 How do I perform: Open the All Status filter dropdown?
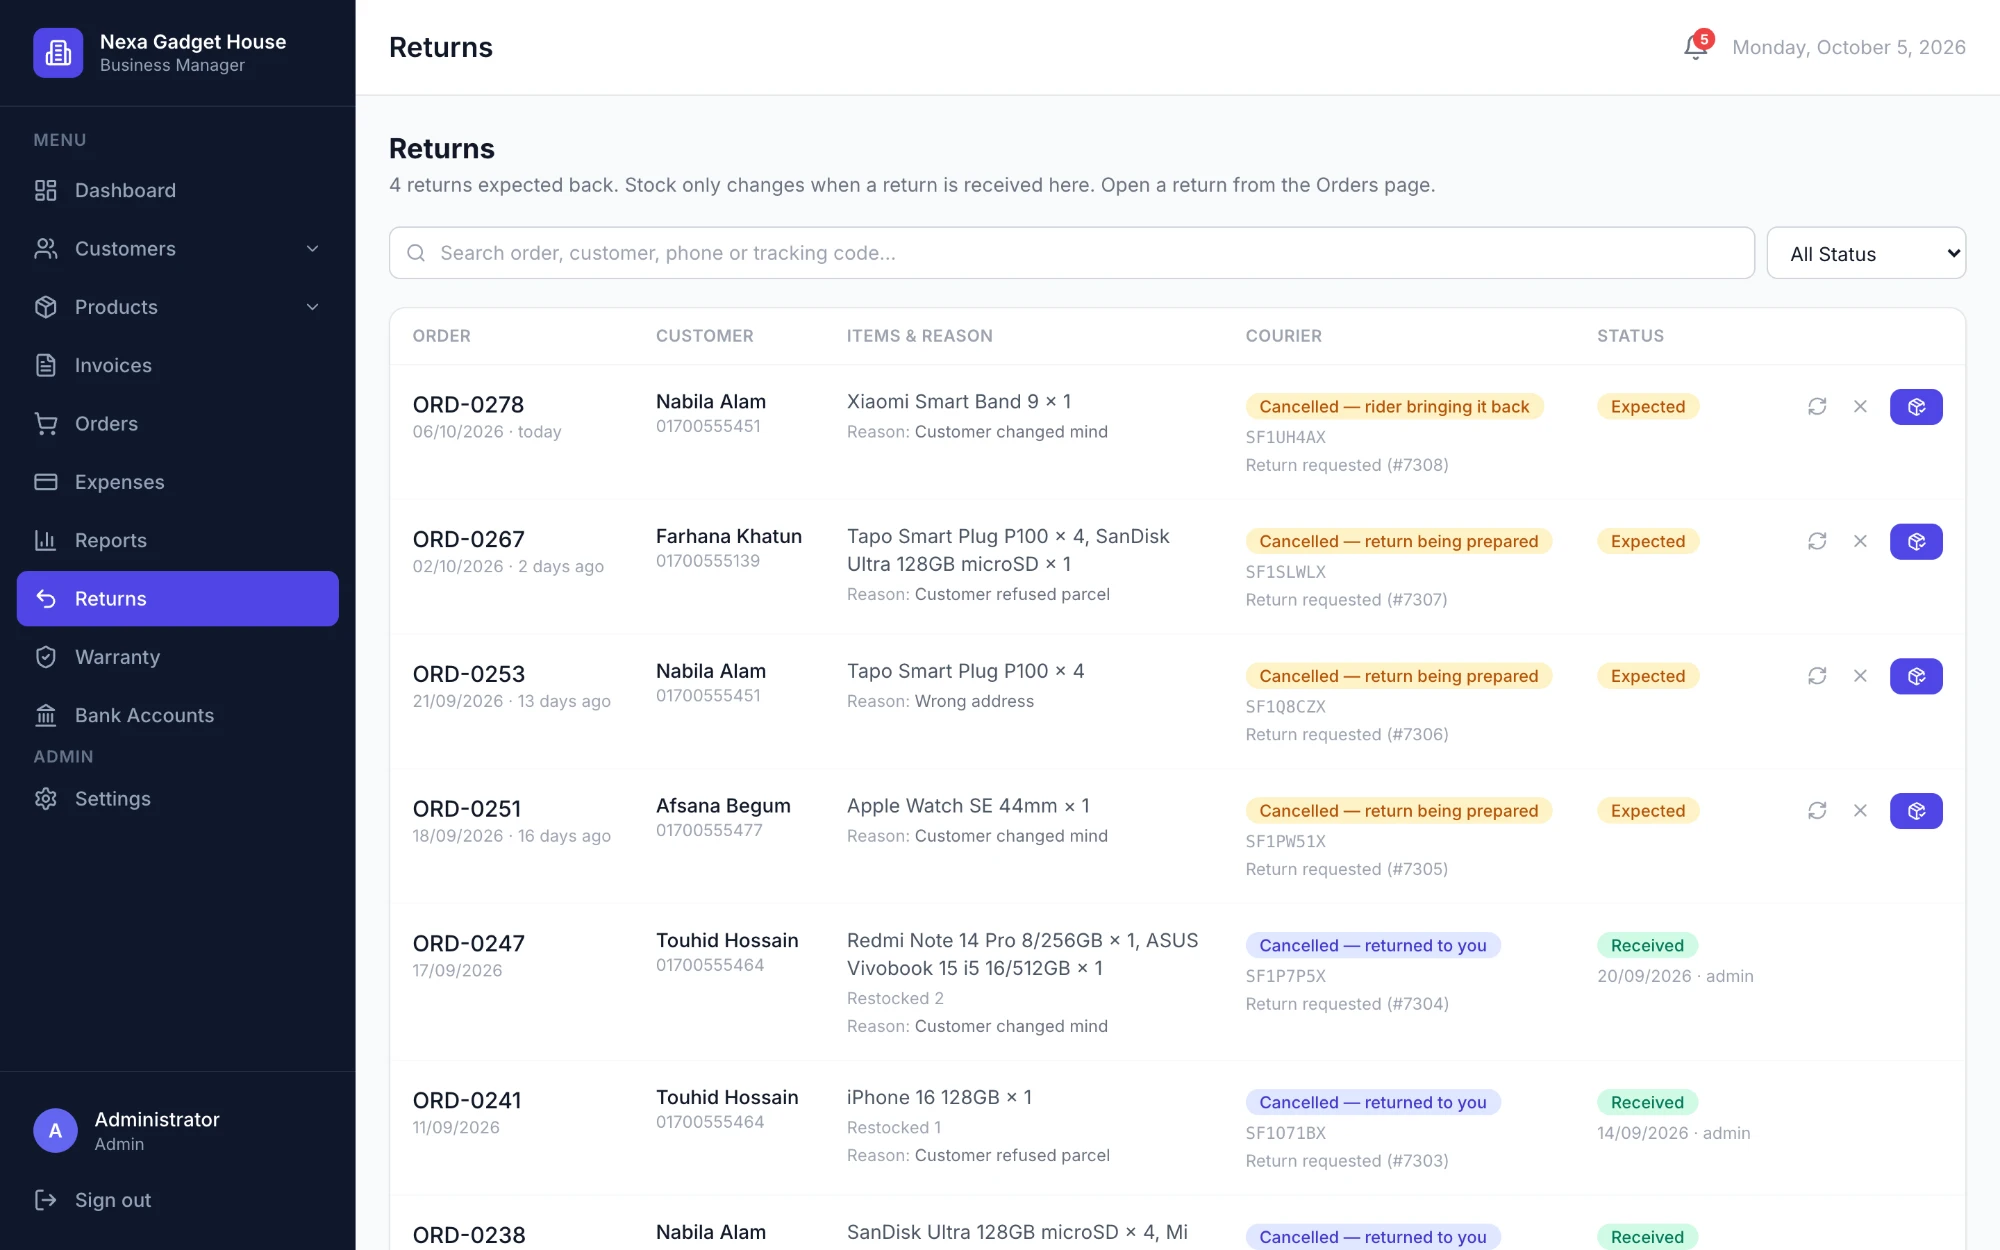1866,253
